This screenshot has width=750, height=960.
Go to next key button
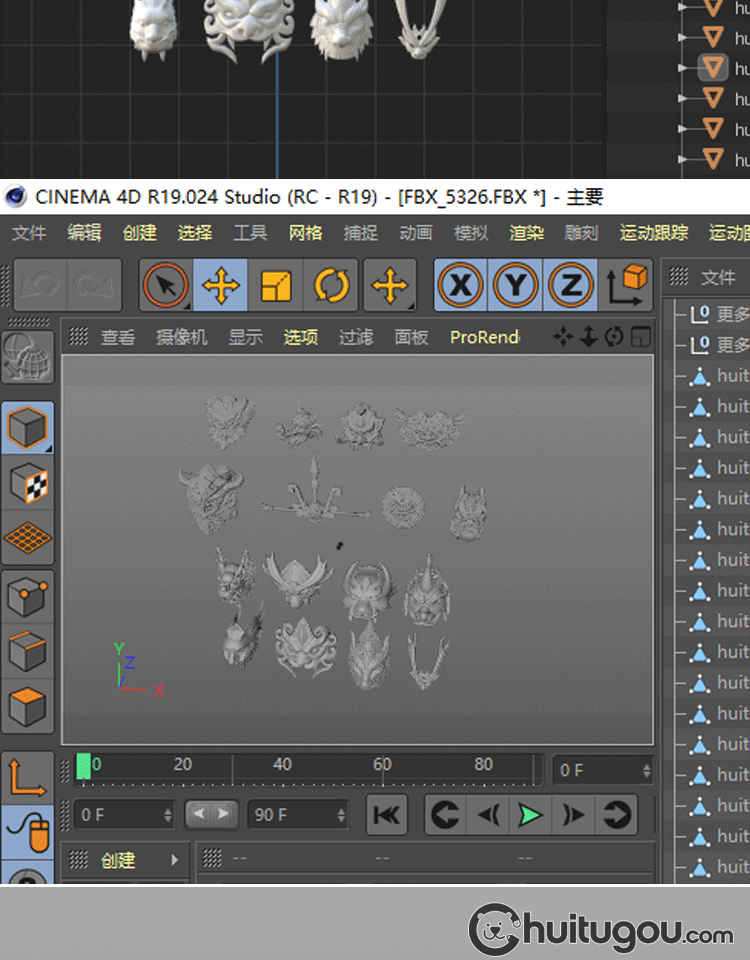tap(616, 815)
